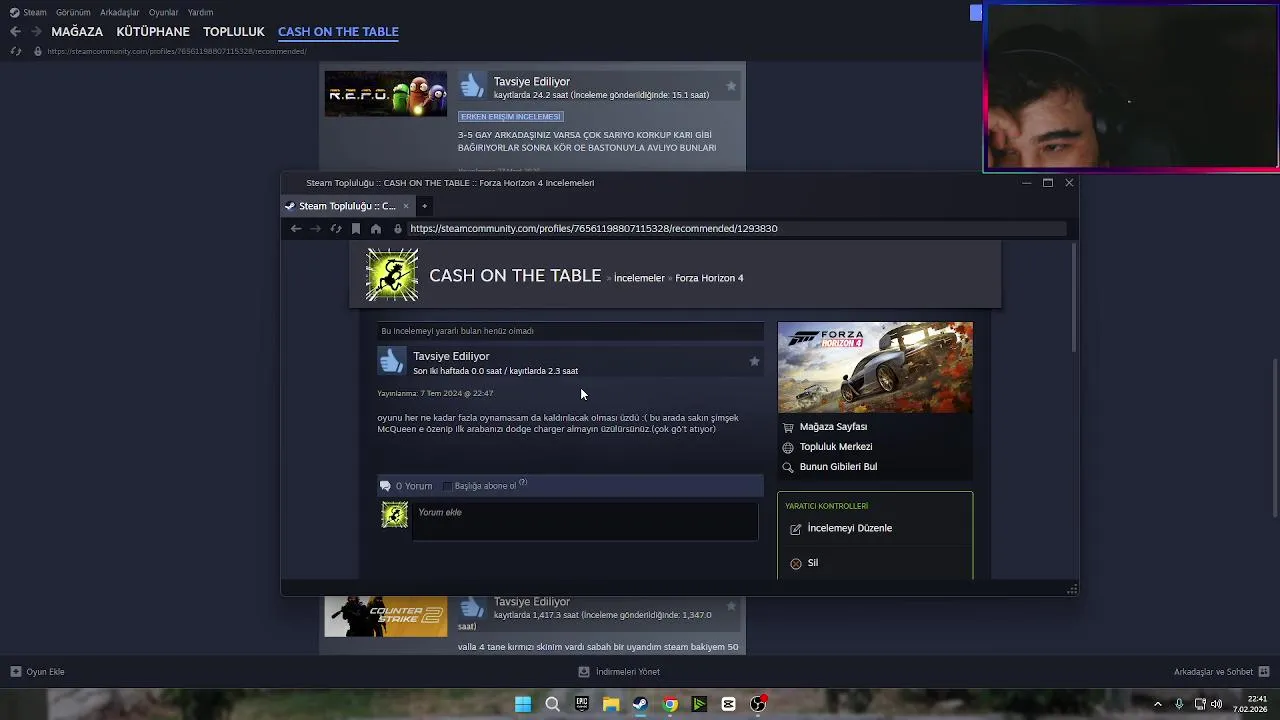Click the globe icon beside Topluluk Merkezi
Image resolution: width=1280 pixels, height=720 pixels.
coord(788,448)
